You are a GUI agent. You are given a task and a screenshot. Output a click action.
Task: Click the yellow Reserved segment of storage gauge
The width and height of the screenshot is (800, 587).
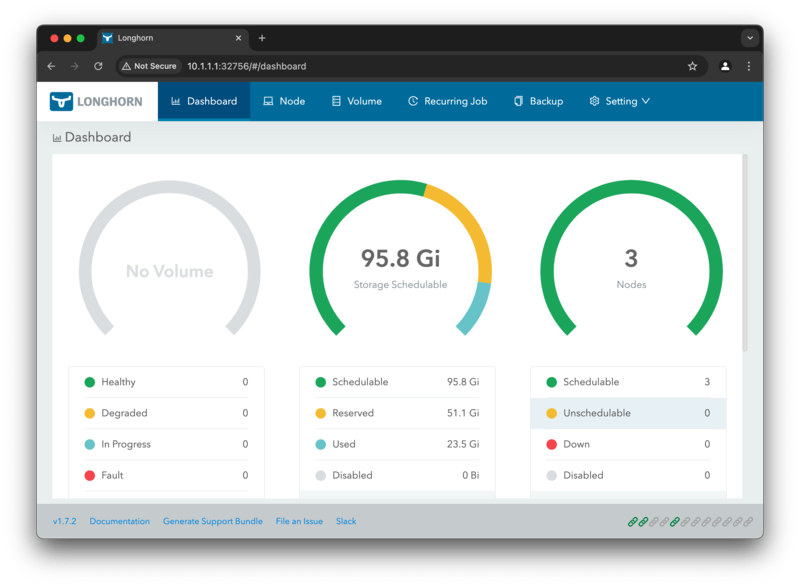(469, 223)
